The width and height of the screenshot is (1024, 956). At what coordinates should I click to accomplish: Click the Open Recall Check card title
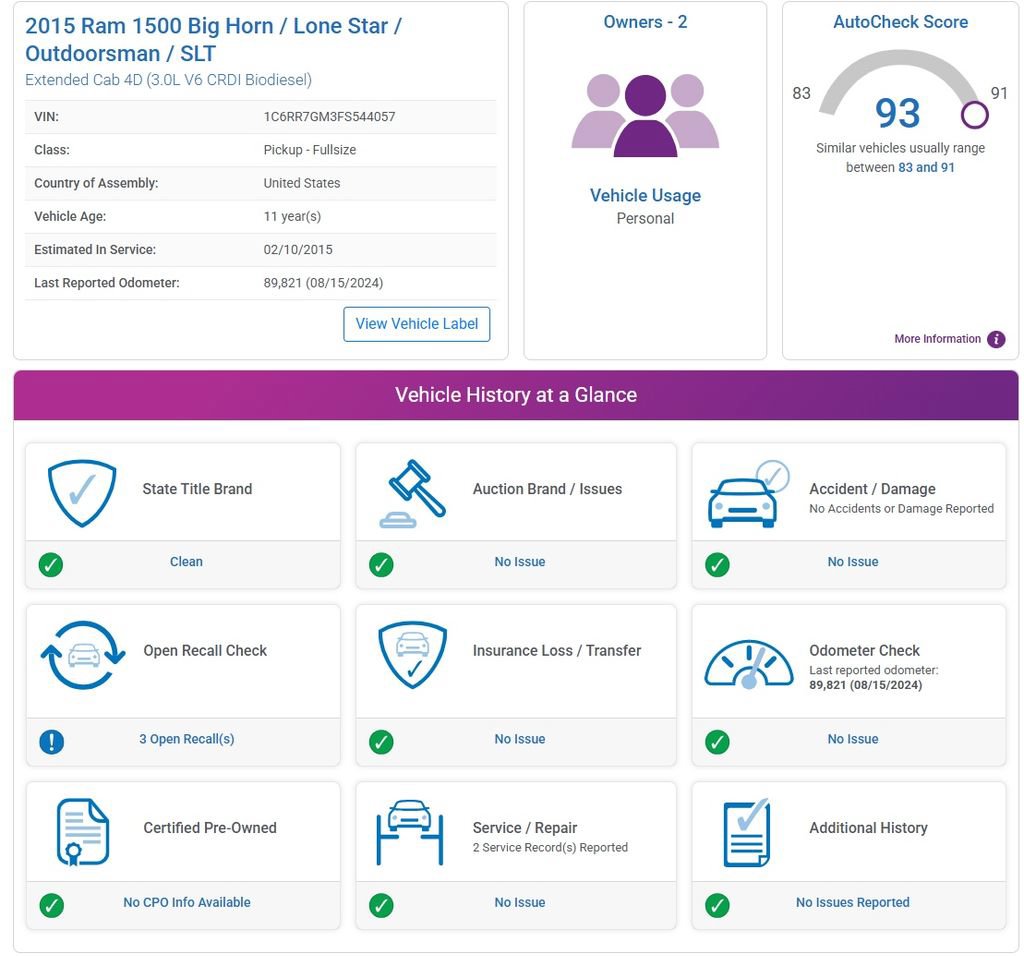(205, 651)
